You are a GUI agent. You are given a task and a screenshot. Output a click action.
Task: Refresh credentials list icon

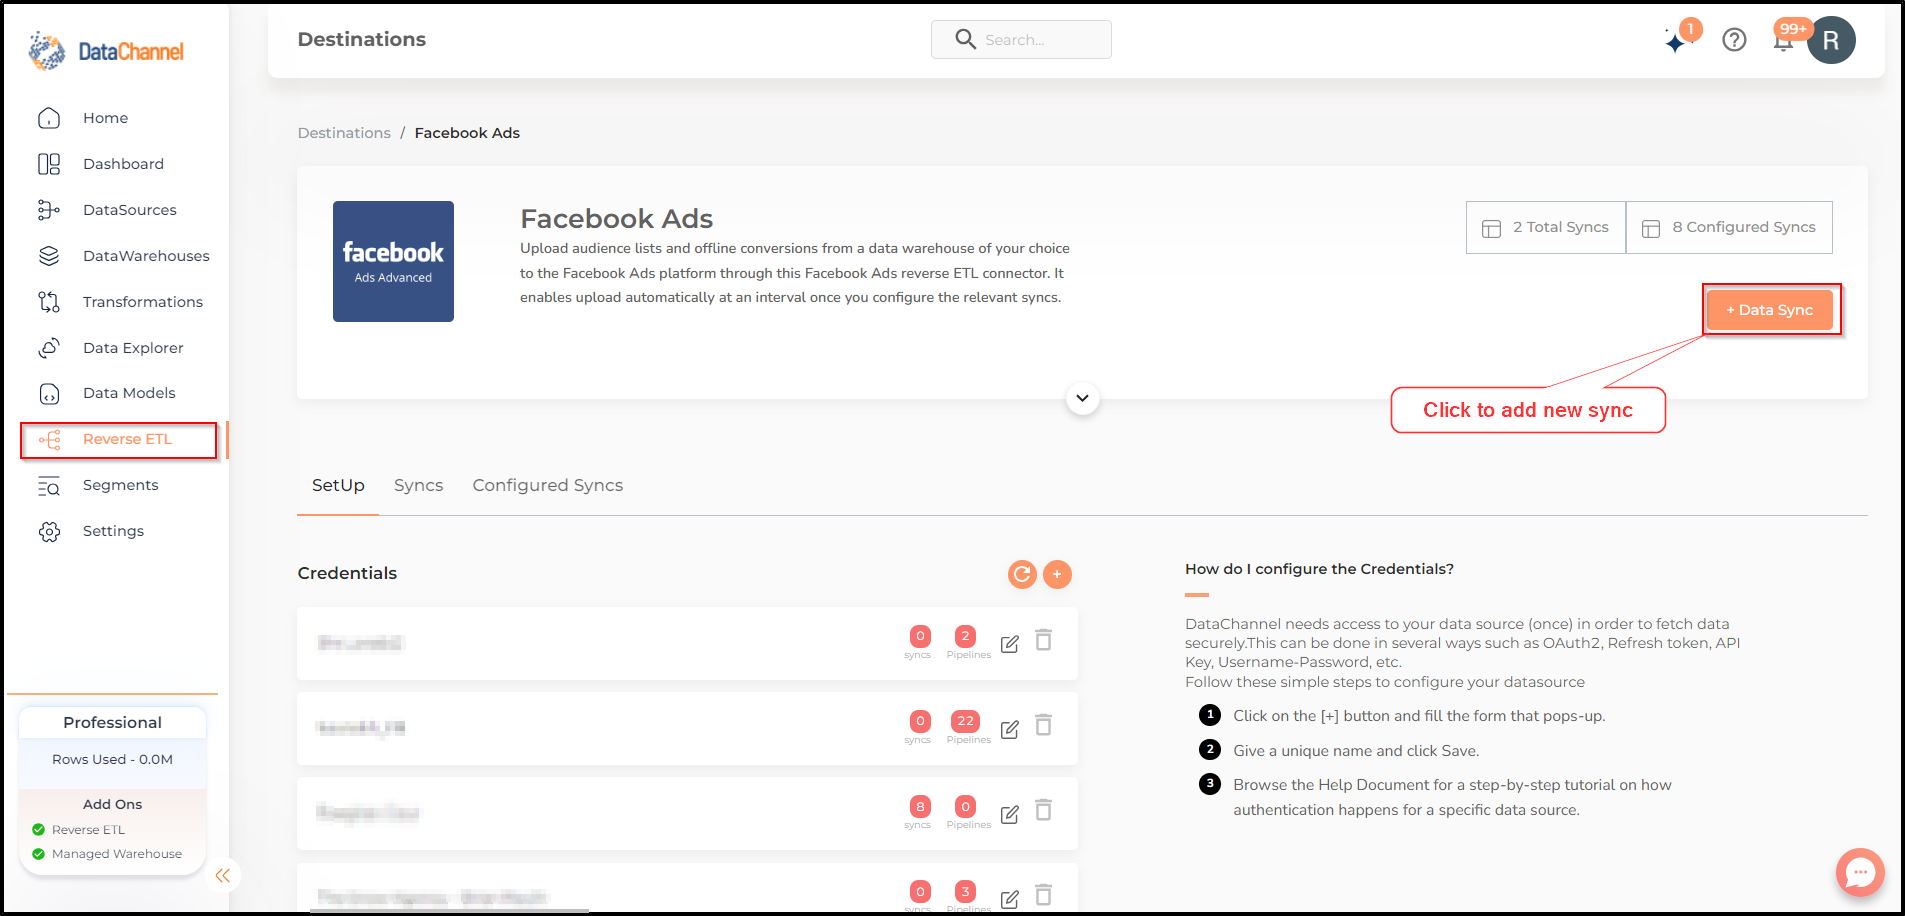click(1022, 574)
